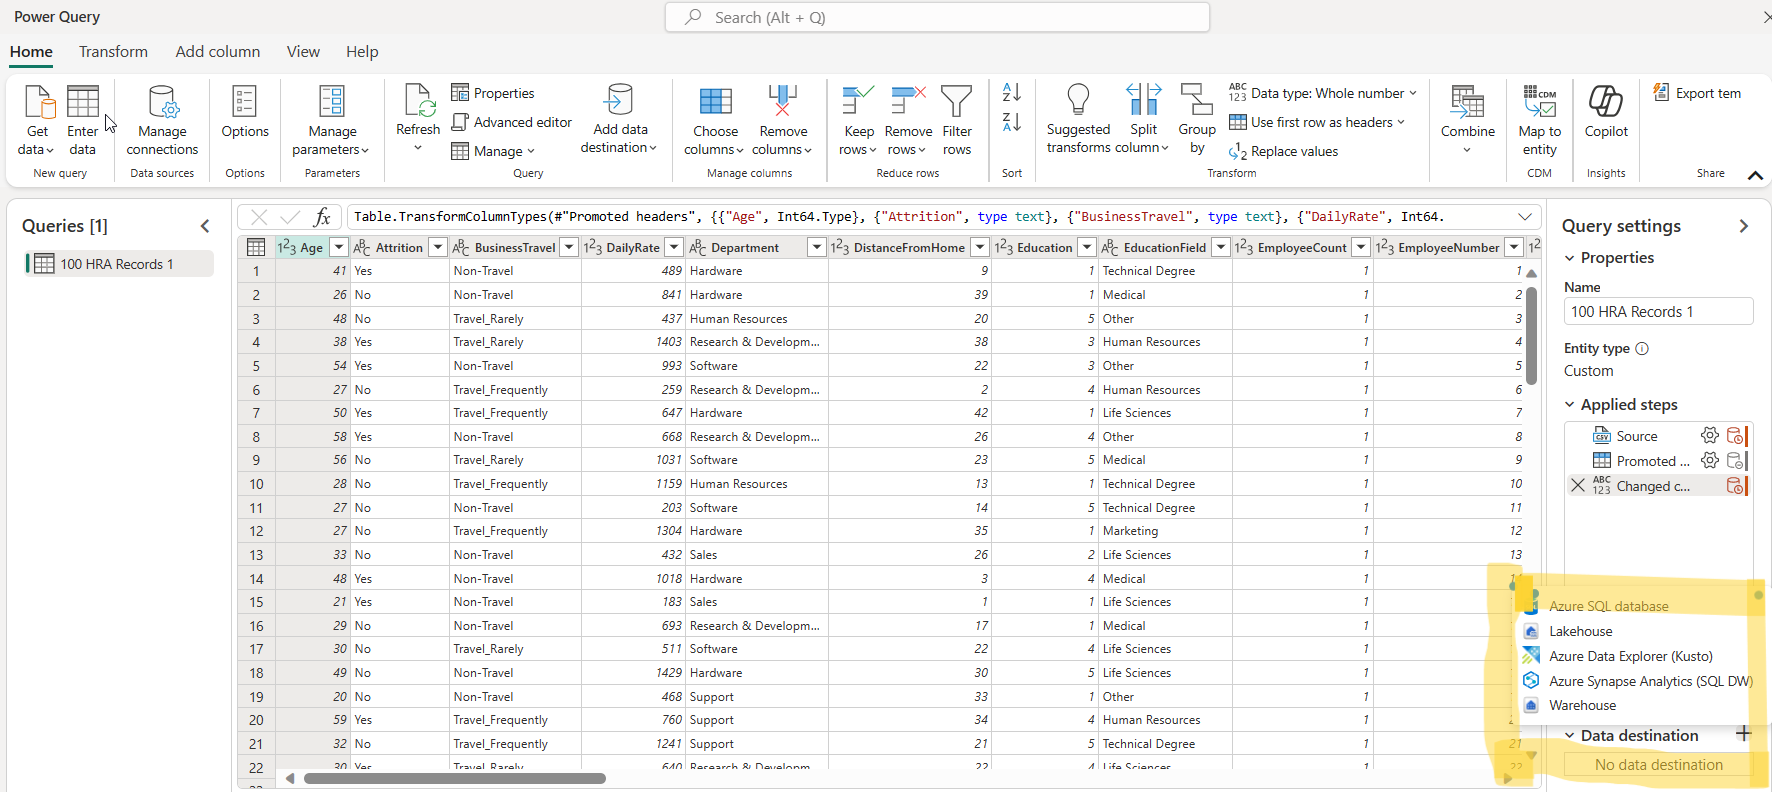Viewport: 1772px width, 792px height.
Task: Click Replace values
Action: click(x=1284, y=152)
